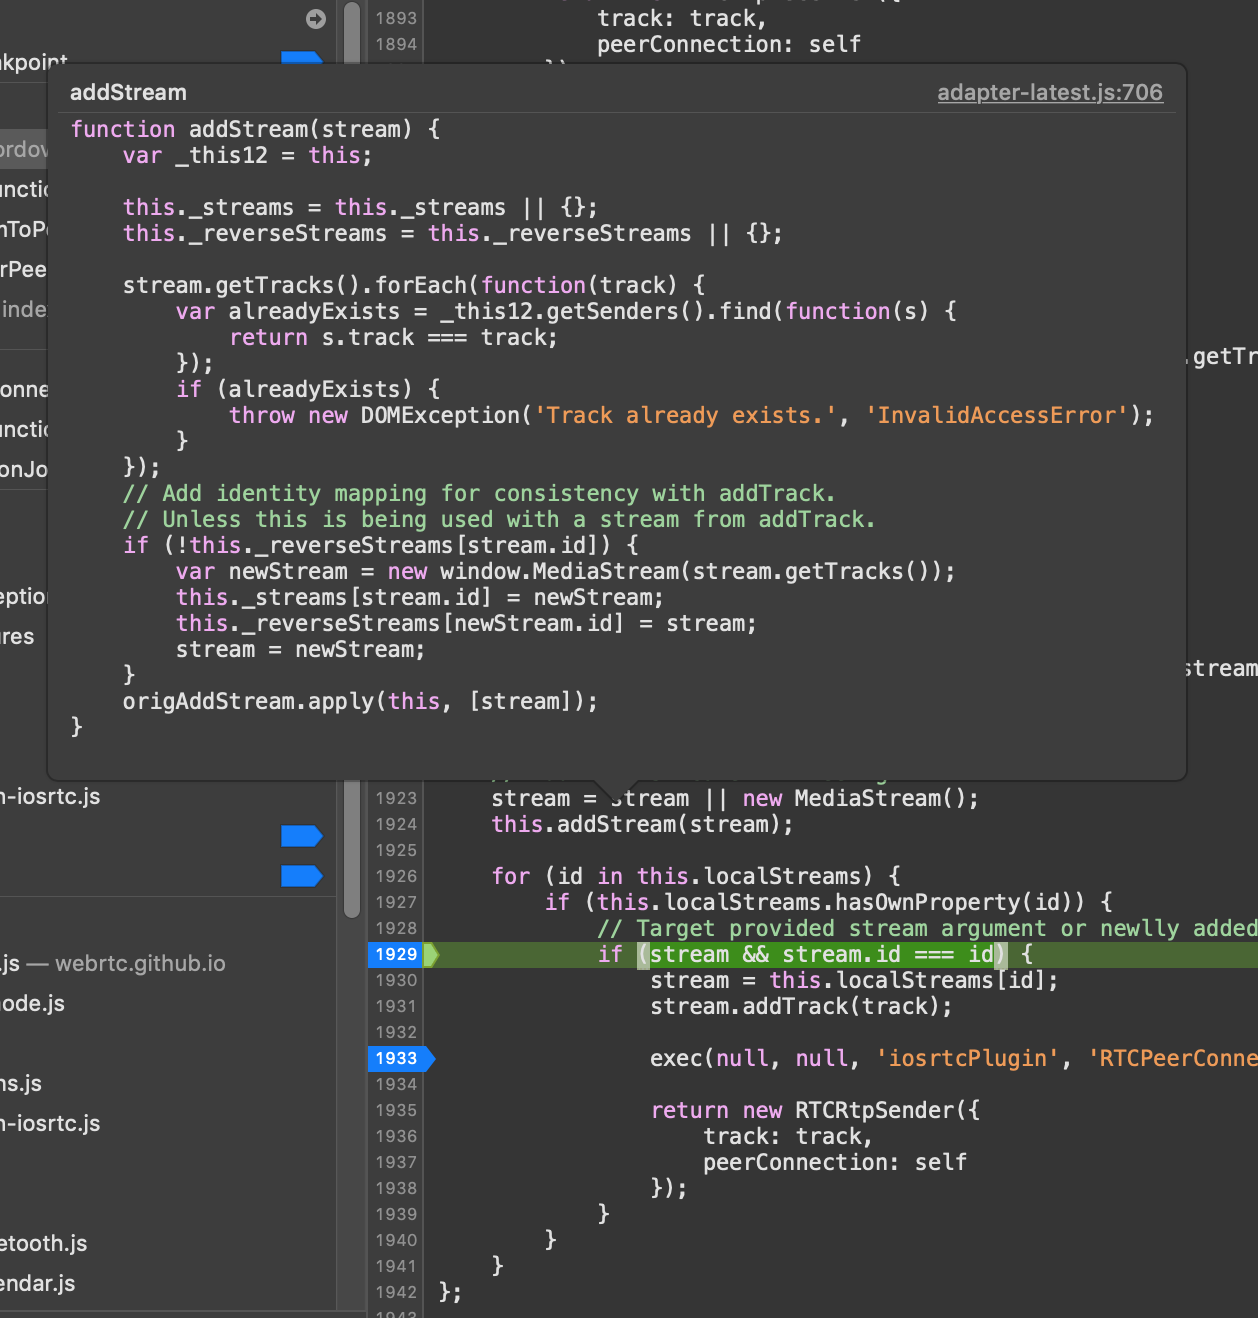Click 'peerConnection: self' on line 1937
1258x1318 pixels.
pos(835,1162)
